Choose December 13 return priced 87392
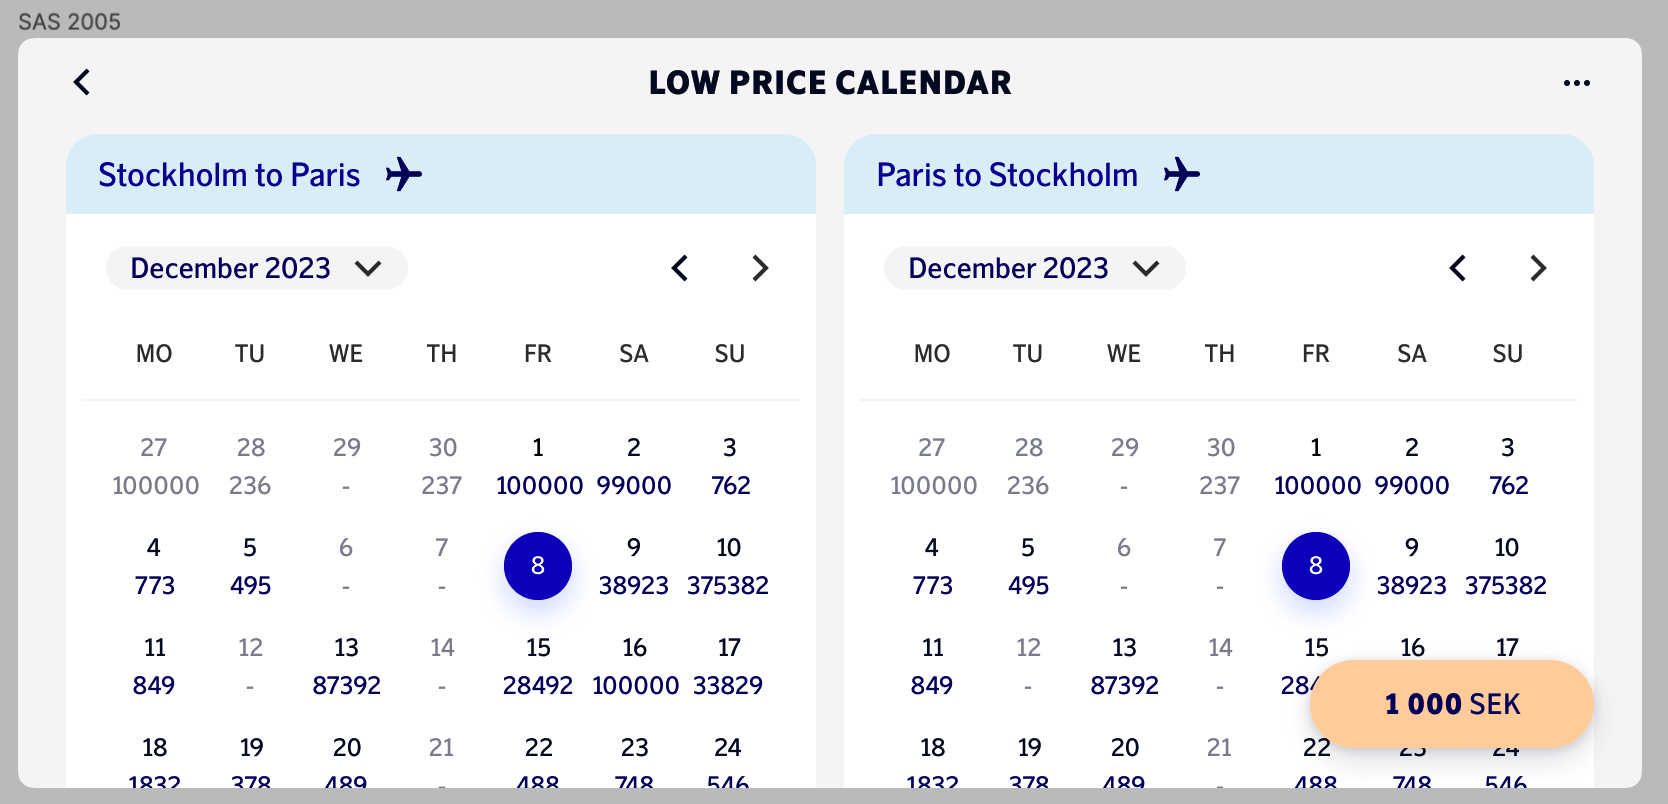Viewport: 1668px width, 804px height. (1124, 666)
